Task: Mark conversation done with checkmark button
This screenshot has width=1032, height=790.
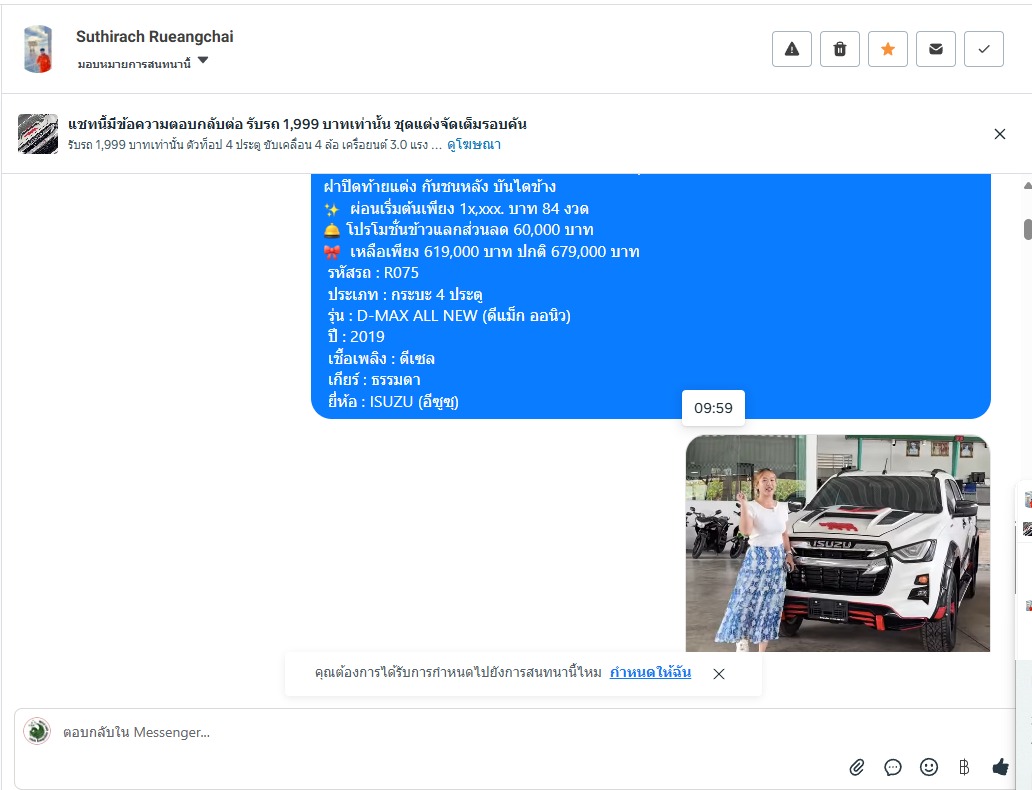Action: click(984, 49)
